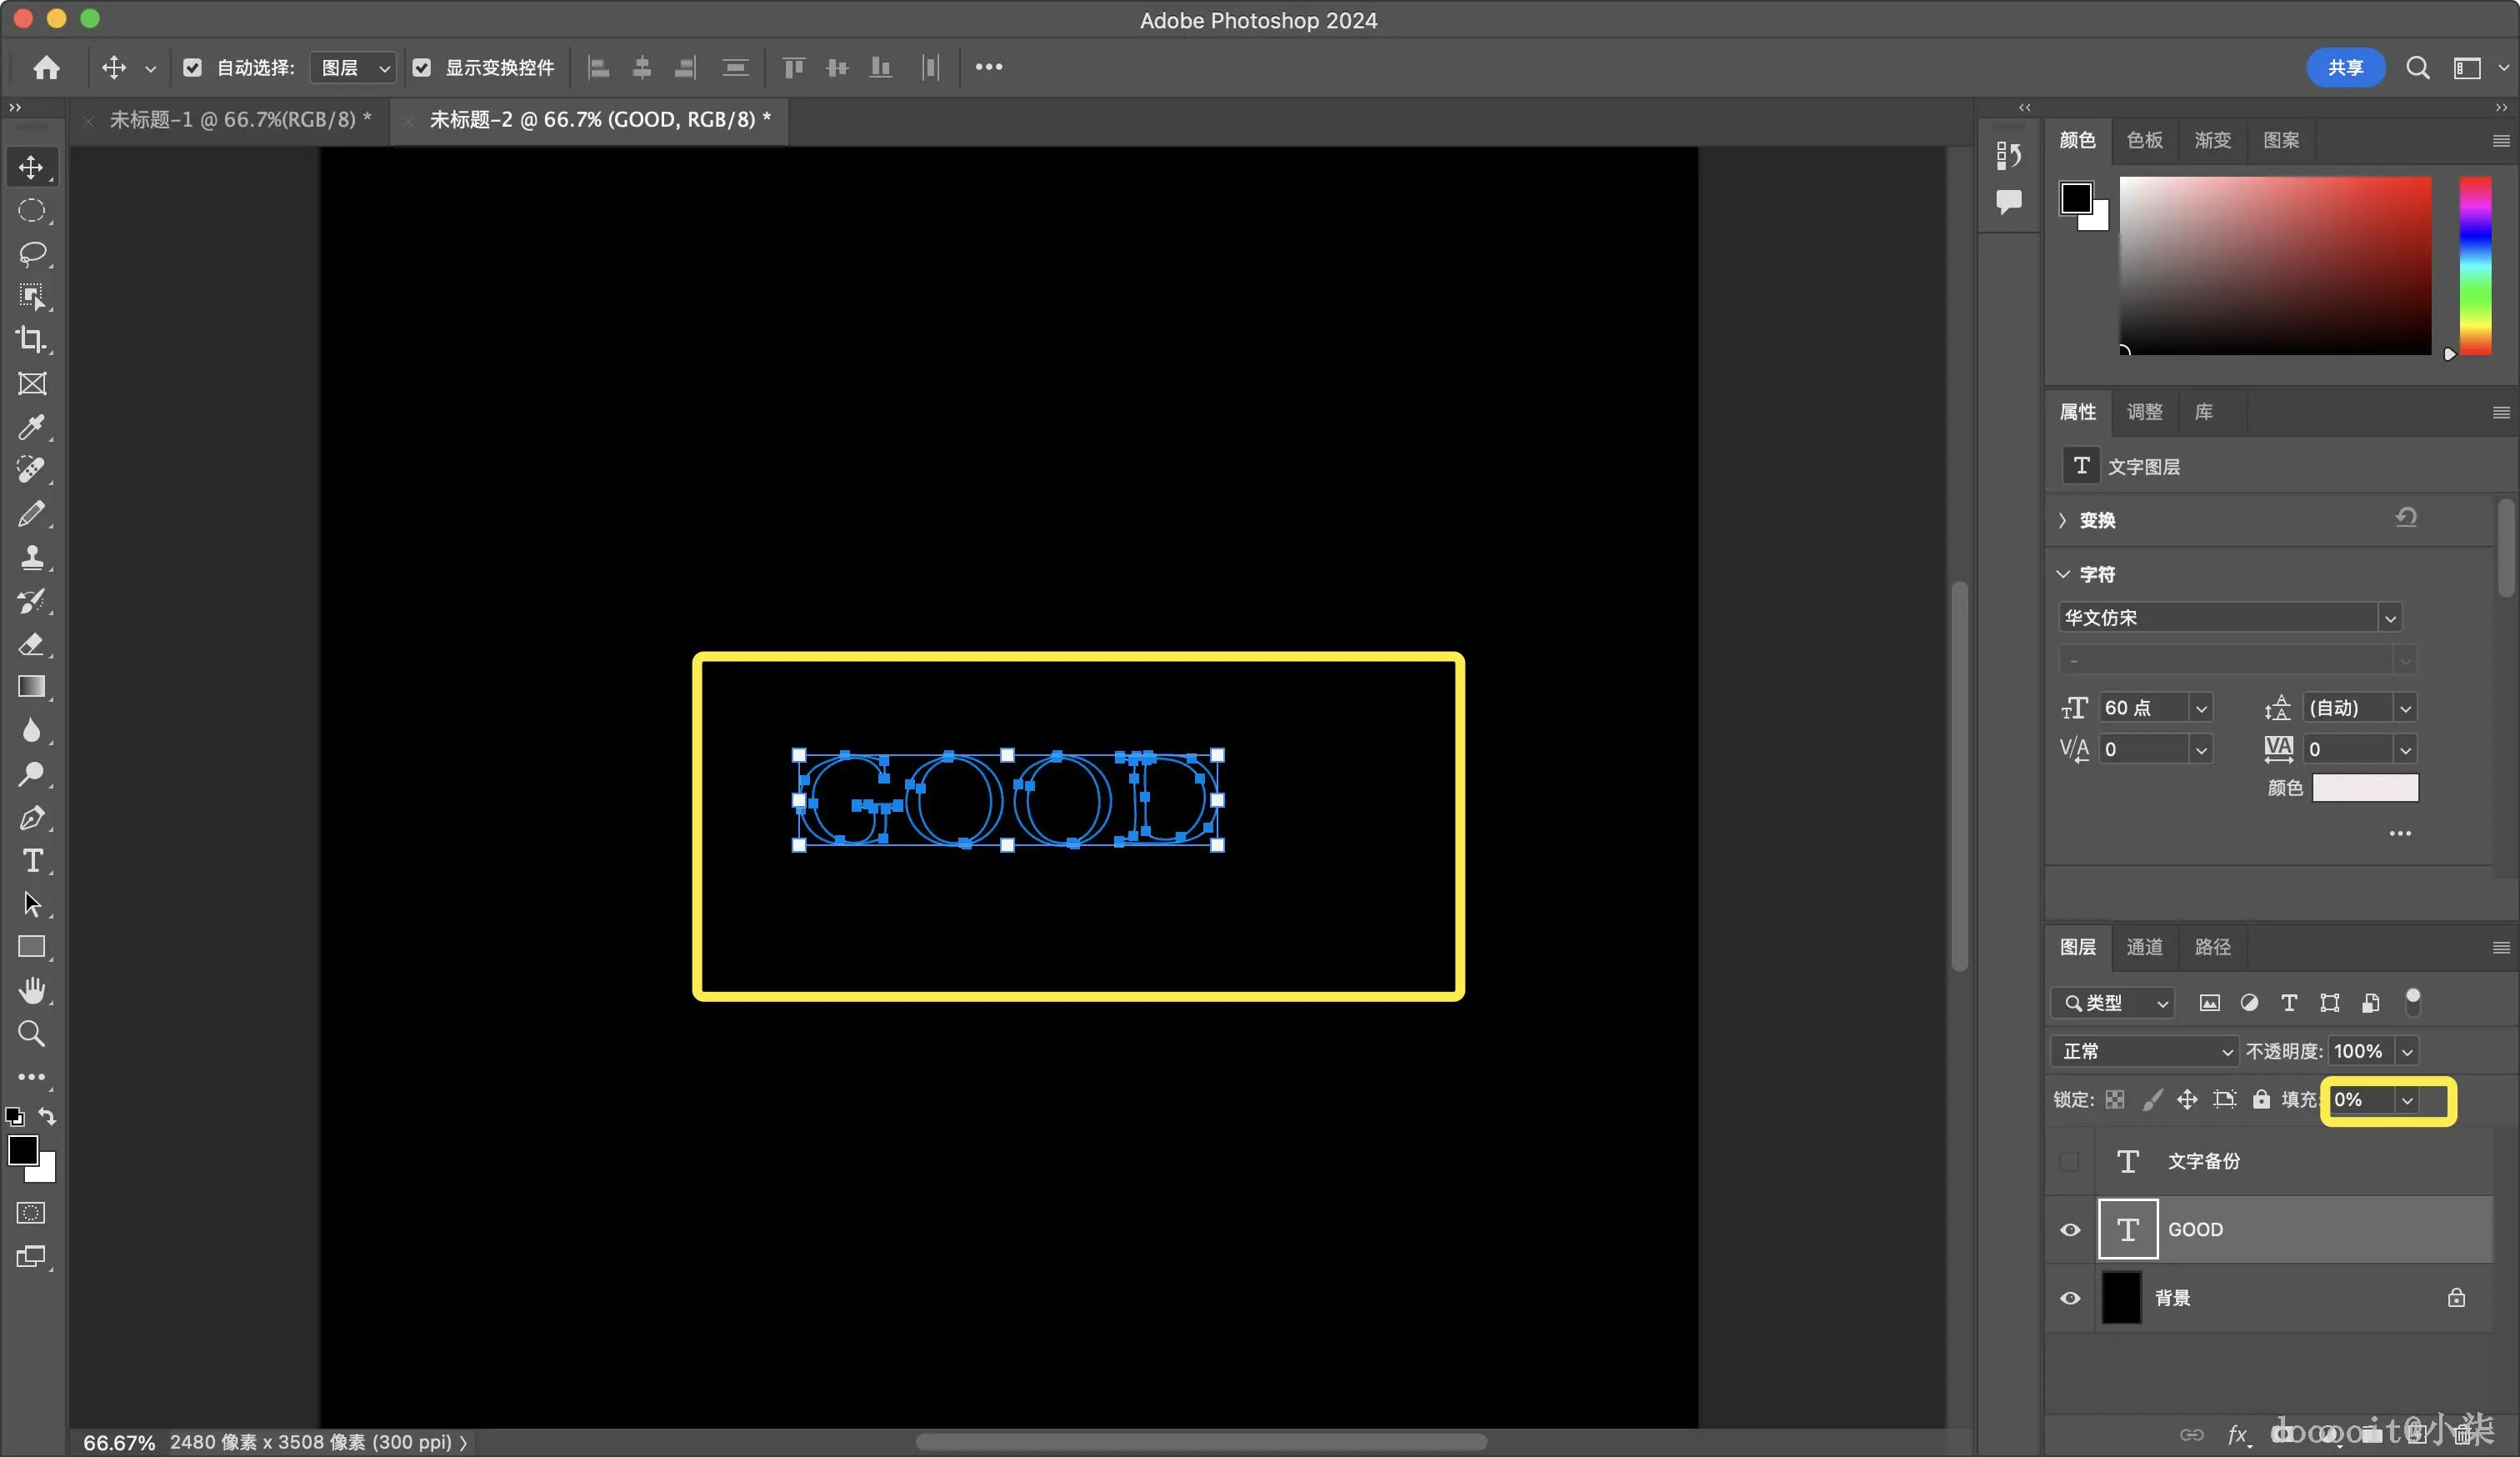The height and width of the screenshot is (1457, 2520).
Task: Open the 正常 blend mode dropdown
Action: 2144,1051
